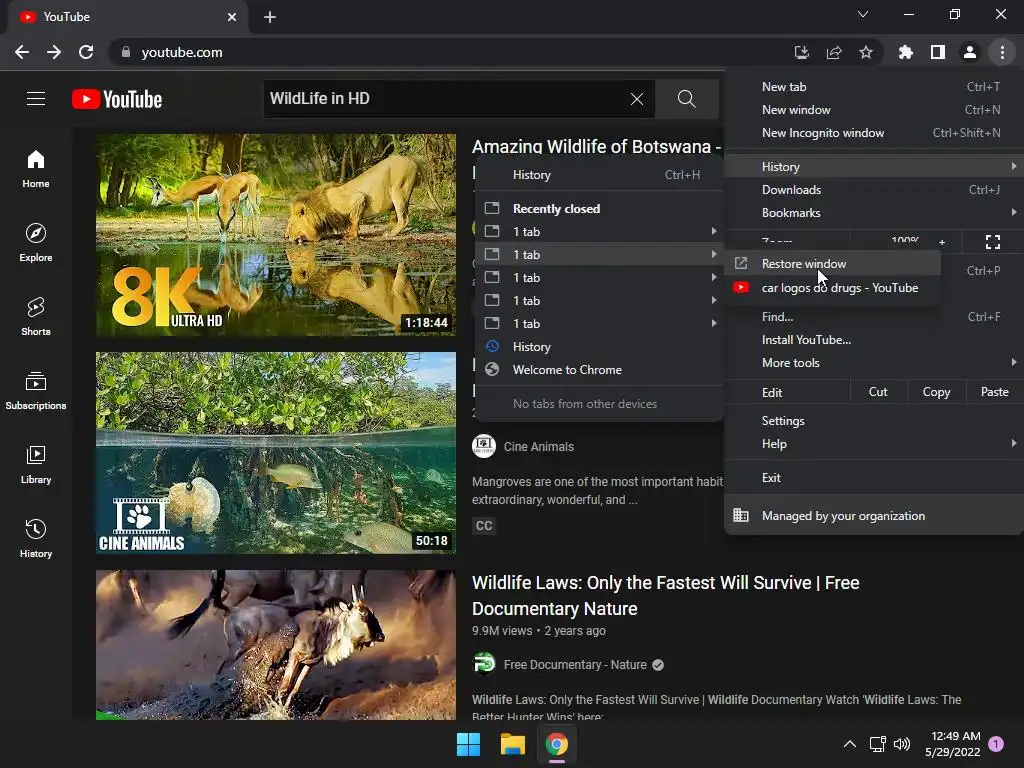Click zoom in plus button
The width and height of the screenshot is (1024, 768).
point(942,242)
